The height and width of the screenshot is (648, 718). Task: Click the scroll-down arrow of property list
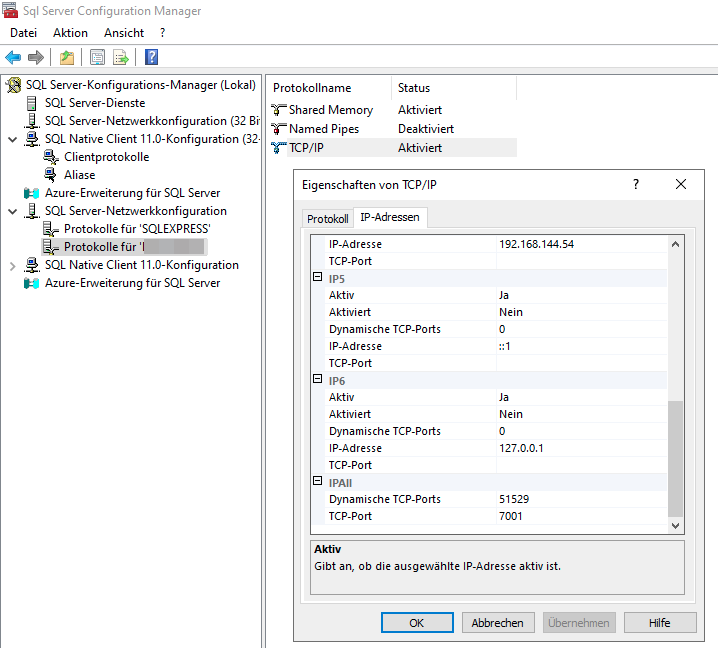(675, 525)
